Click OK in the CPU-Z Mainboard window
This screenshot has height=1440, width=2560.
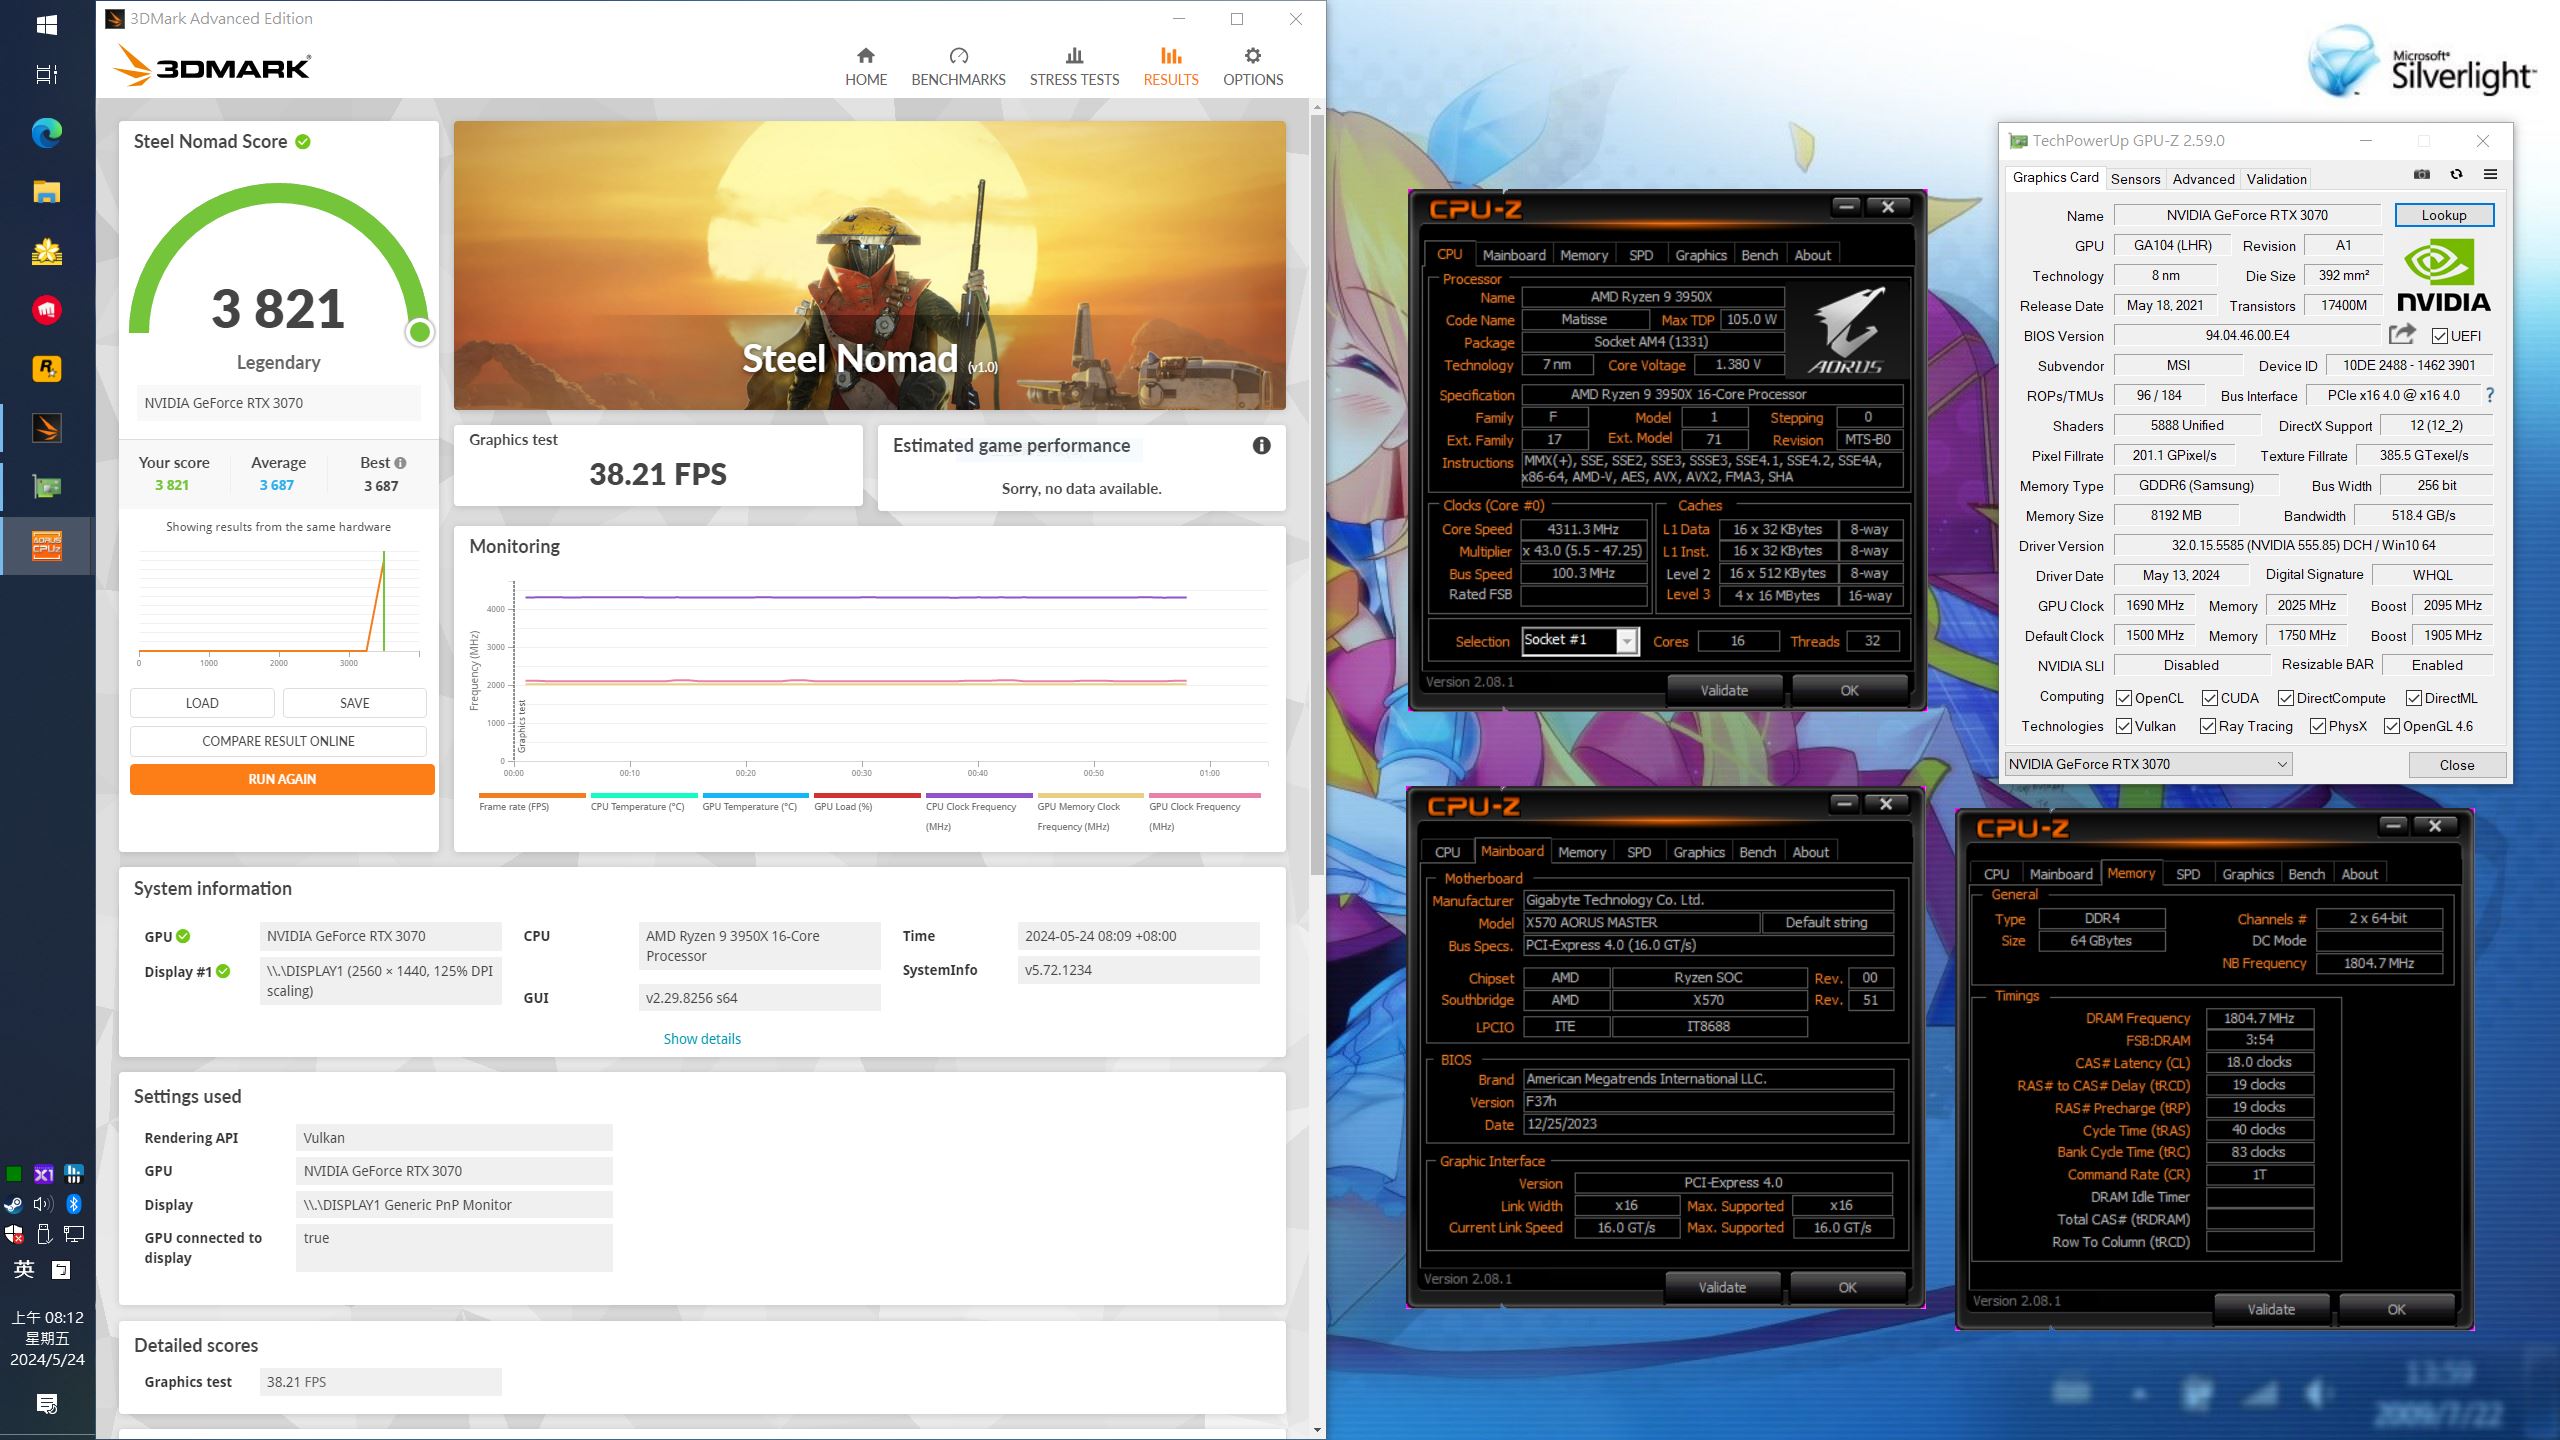coord(1847,1287)
